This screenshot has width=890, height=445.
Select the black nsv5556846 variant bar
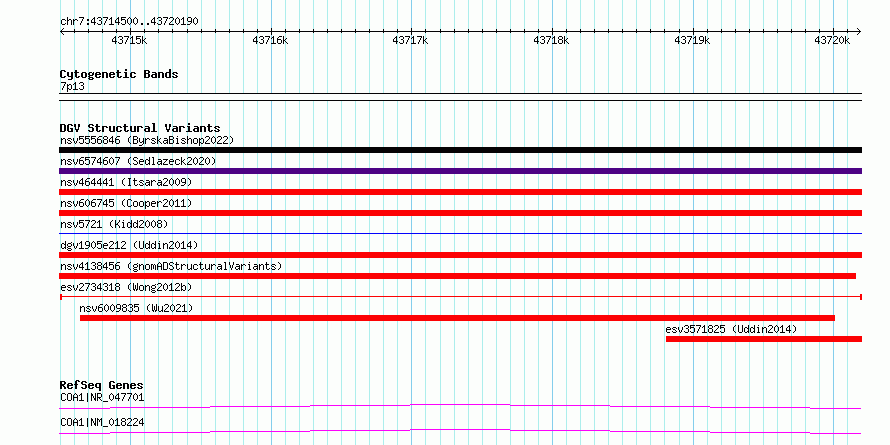[460, 150]
